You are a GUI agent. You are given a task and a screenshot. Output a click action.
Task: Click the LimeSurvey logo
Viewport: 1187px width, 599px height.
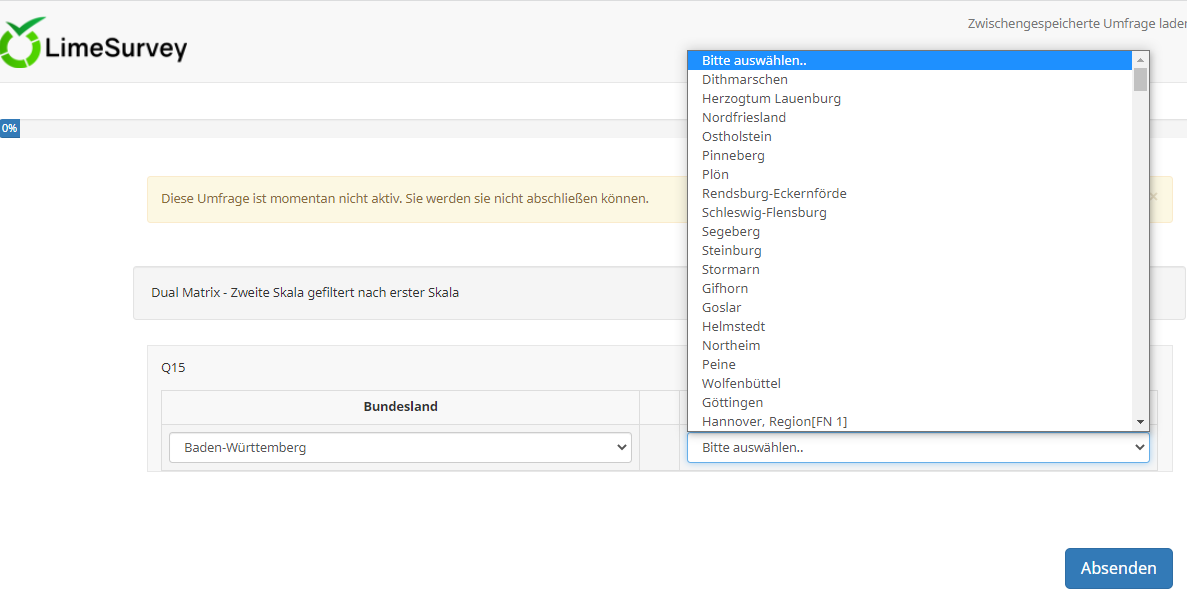click(x=94, y=45)
